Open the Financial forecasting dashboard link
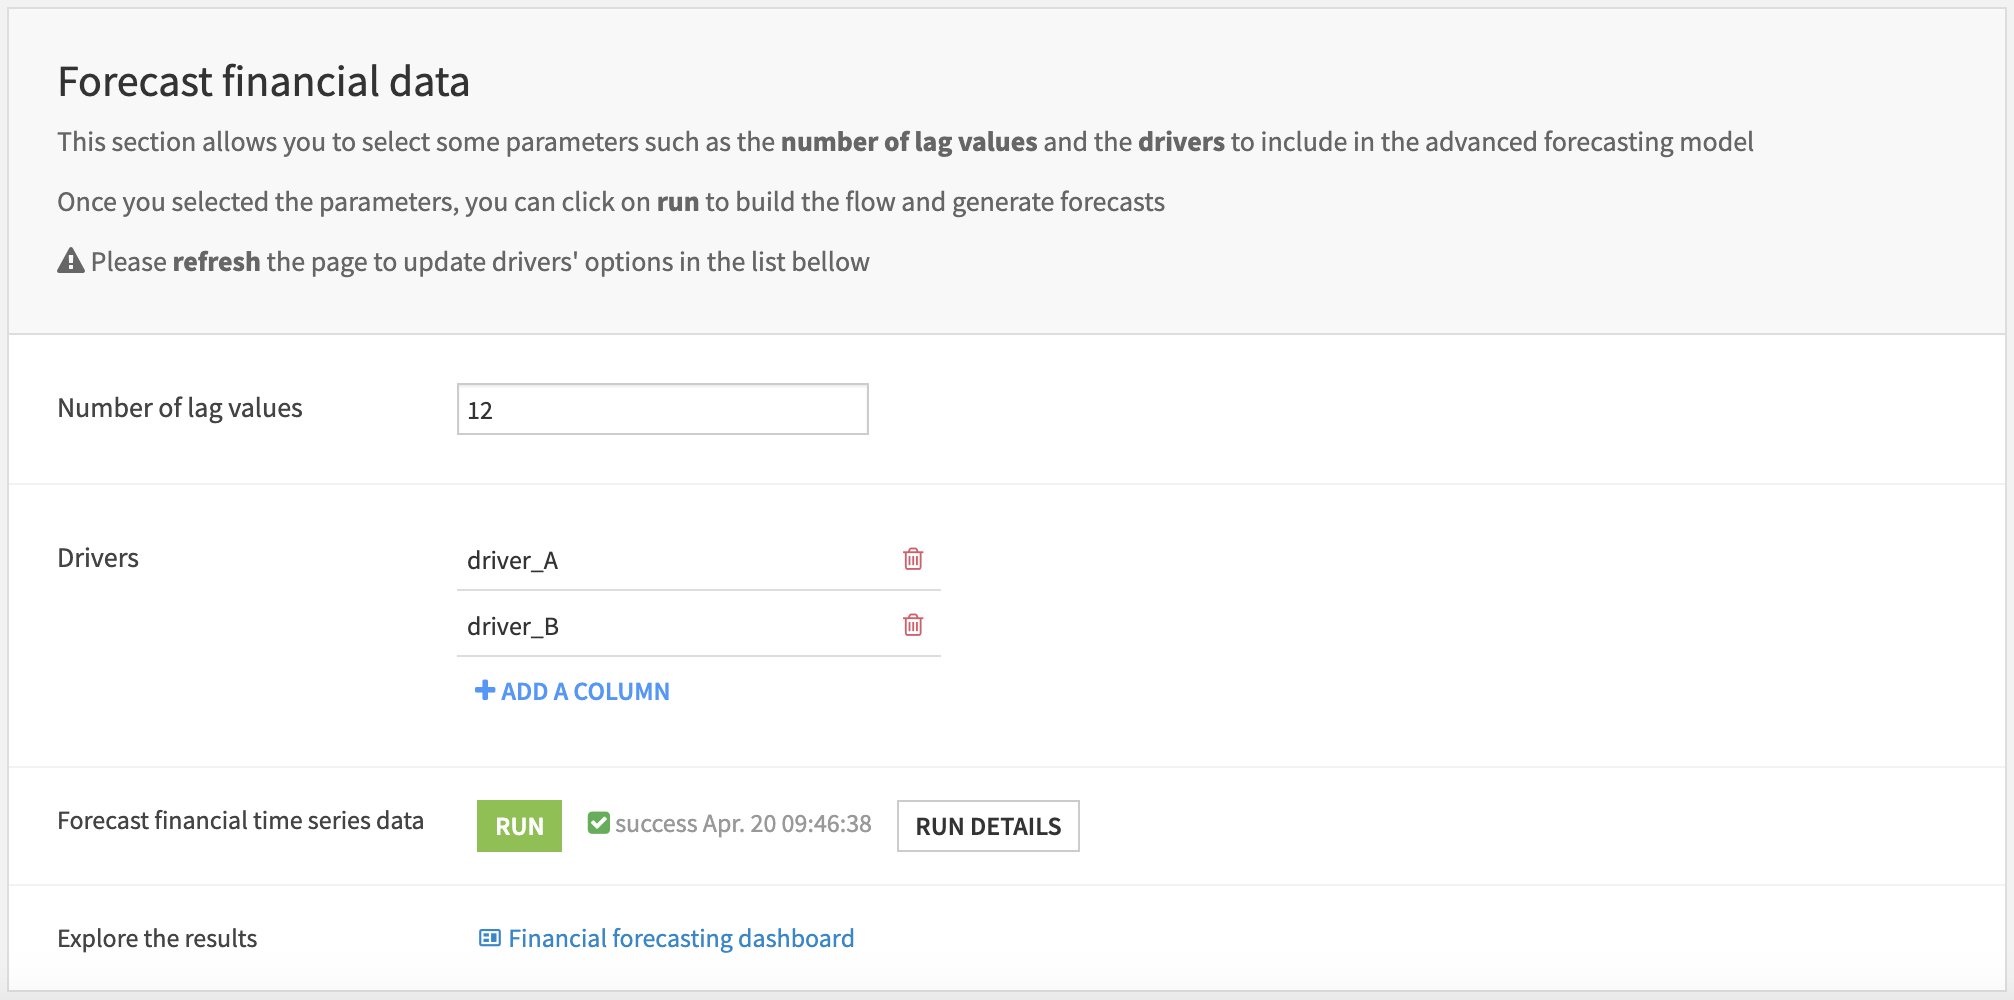 pos(681,938)
